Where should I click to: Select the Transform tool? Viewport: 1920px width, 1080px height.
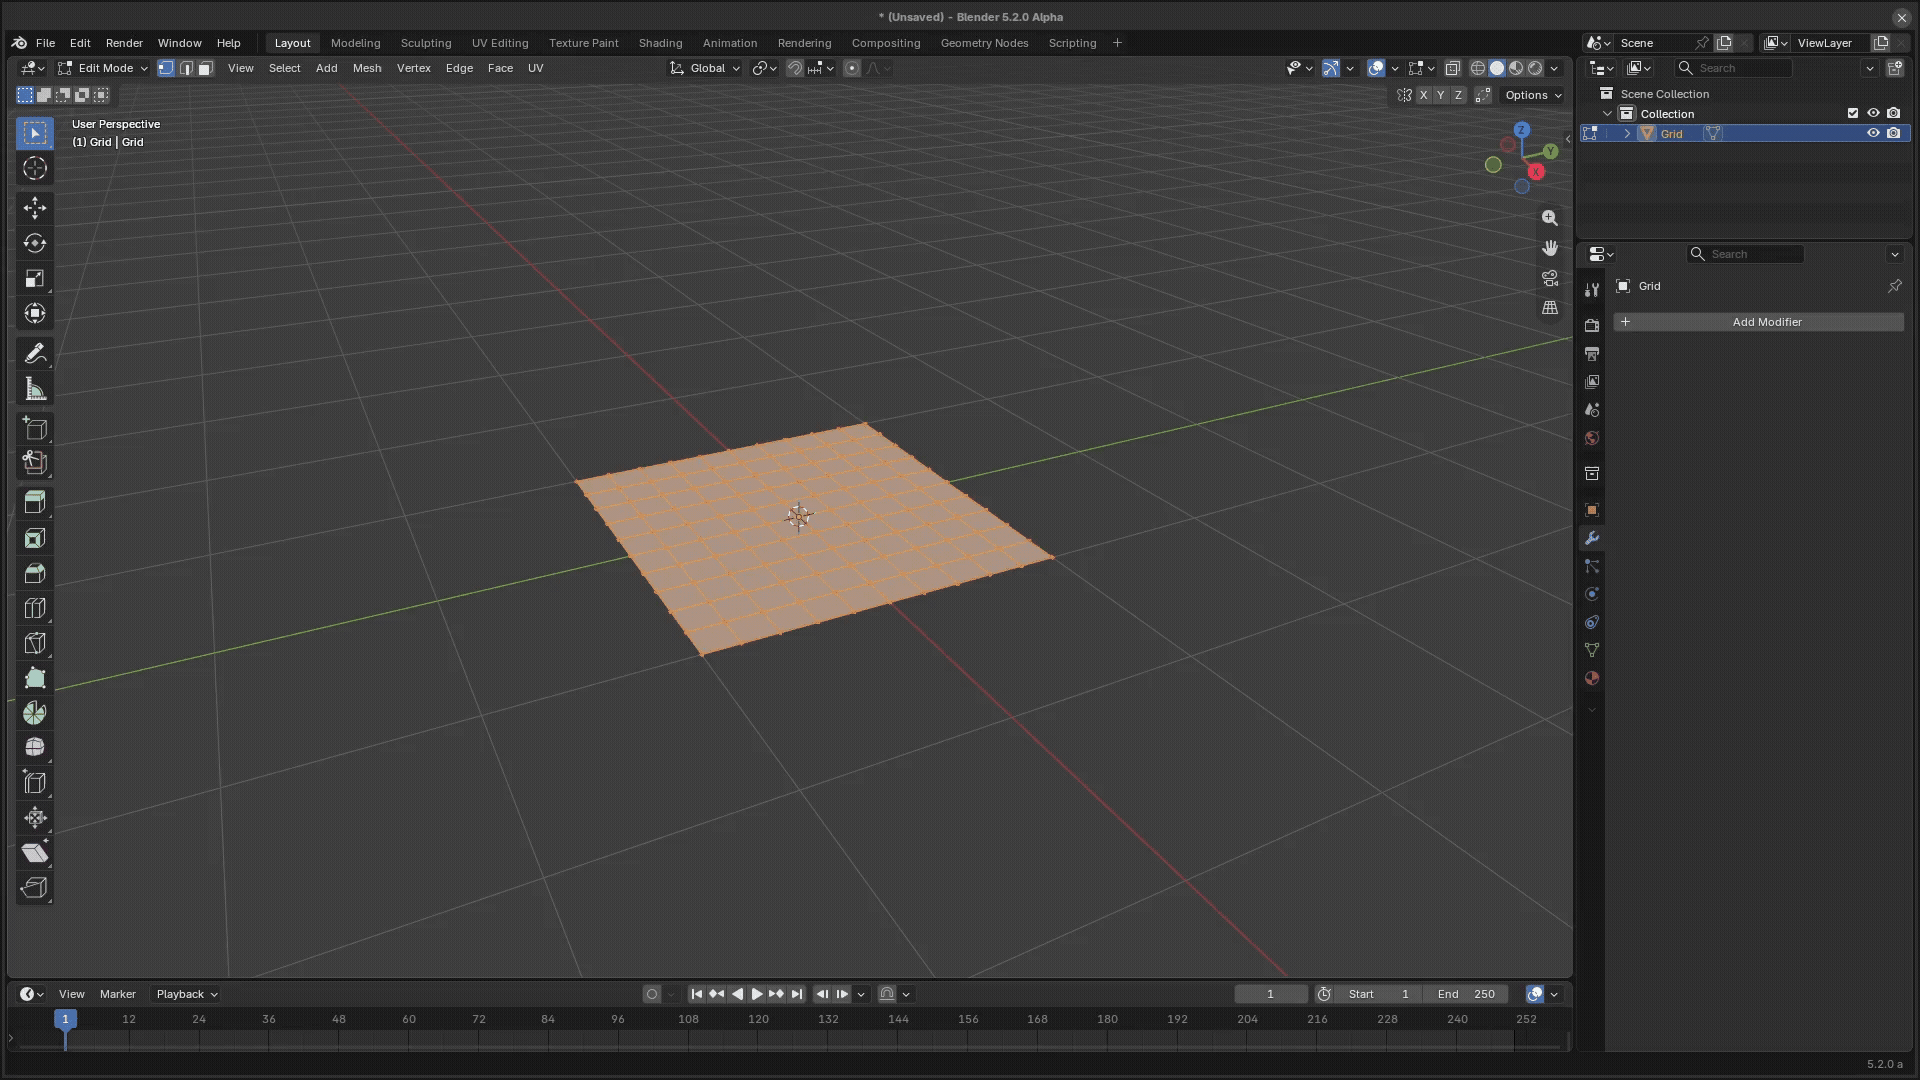click(x=35, y=313)
